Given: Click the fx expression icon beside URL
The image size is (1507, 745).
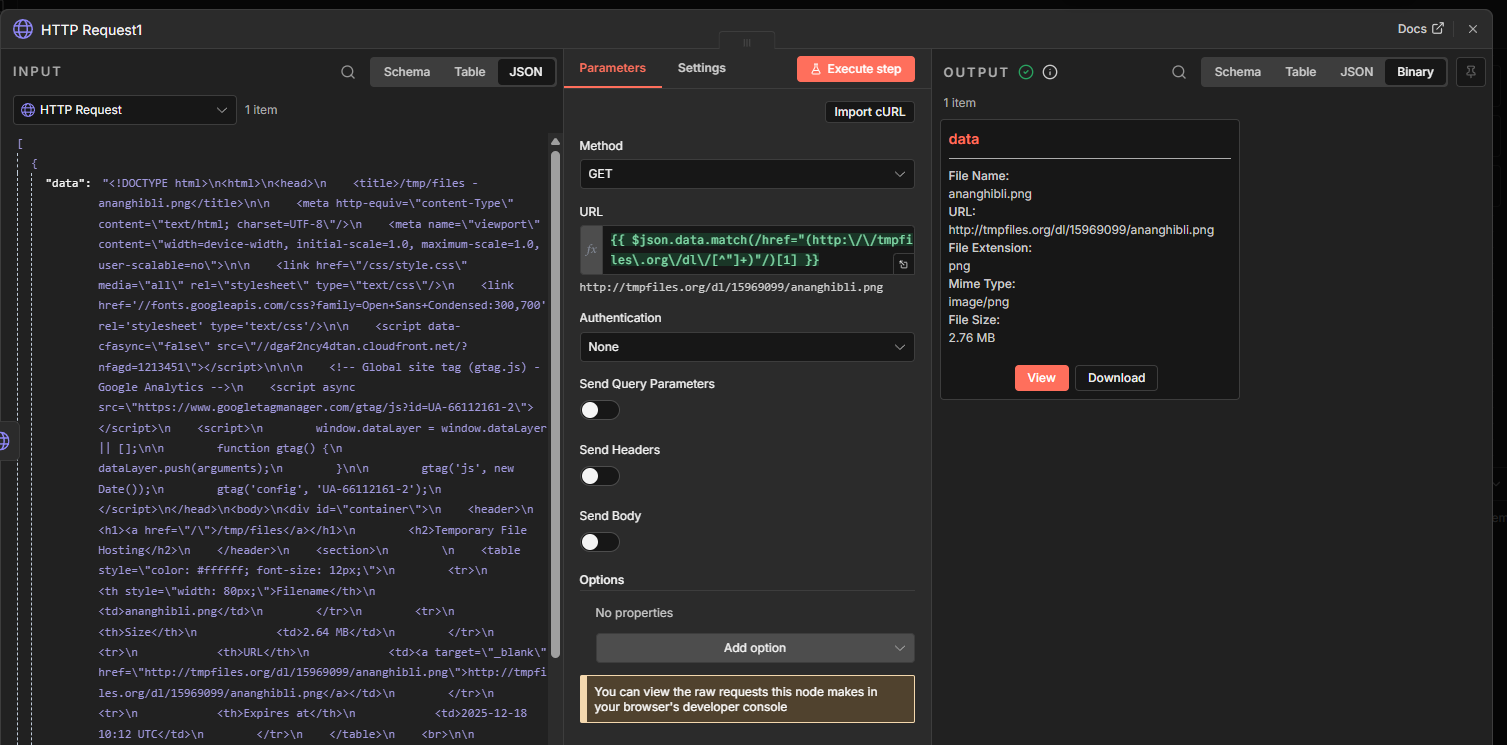Looking at the screenshot, I should pos(591,250).
